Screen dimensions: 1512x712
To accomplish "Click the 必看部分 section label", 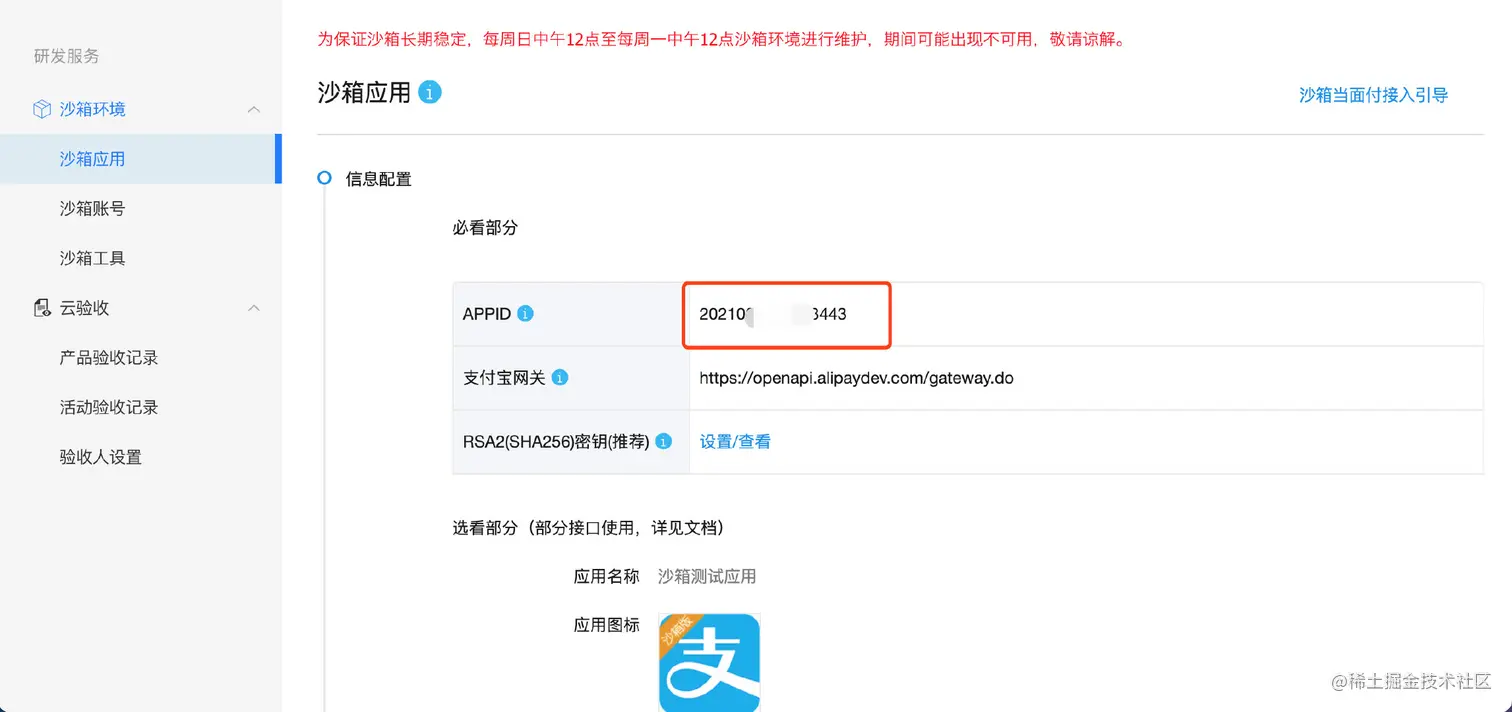I will (485, 228).
